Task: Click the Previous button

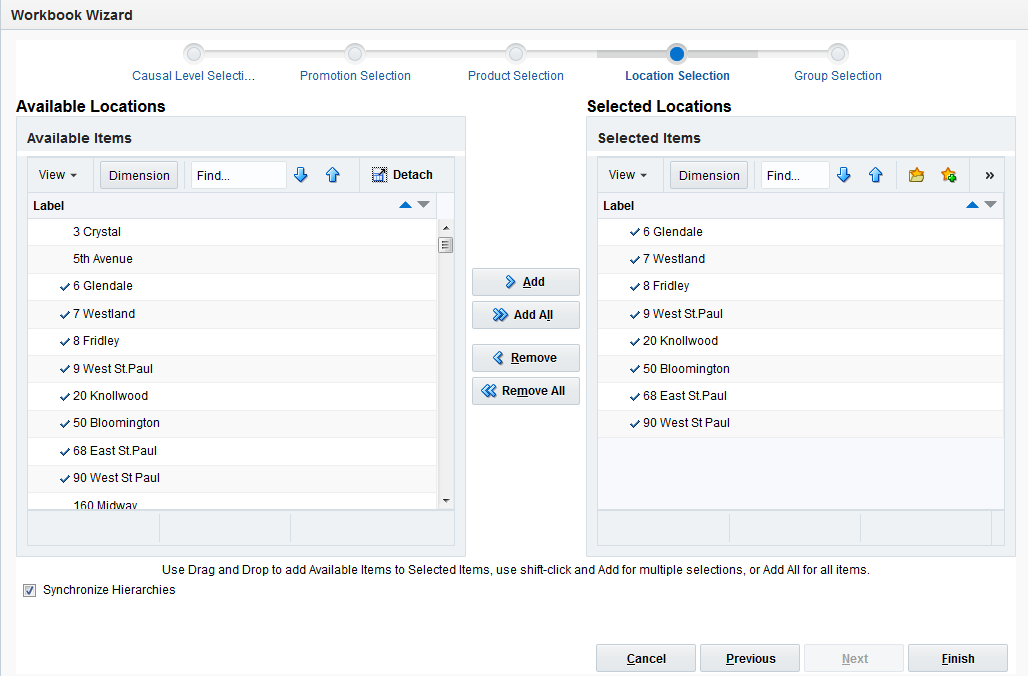Action: [750, 658]
